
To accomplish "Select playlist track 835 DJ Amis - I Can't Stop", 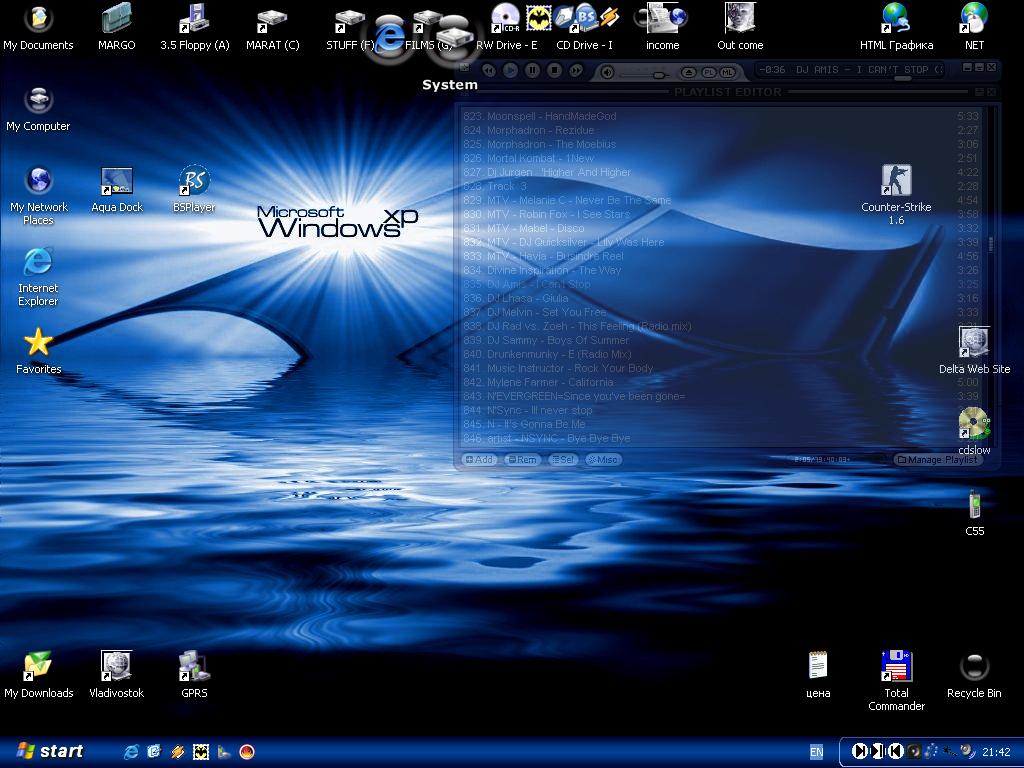I will tap(721, 284).
